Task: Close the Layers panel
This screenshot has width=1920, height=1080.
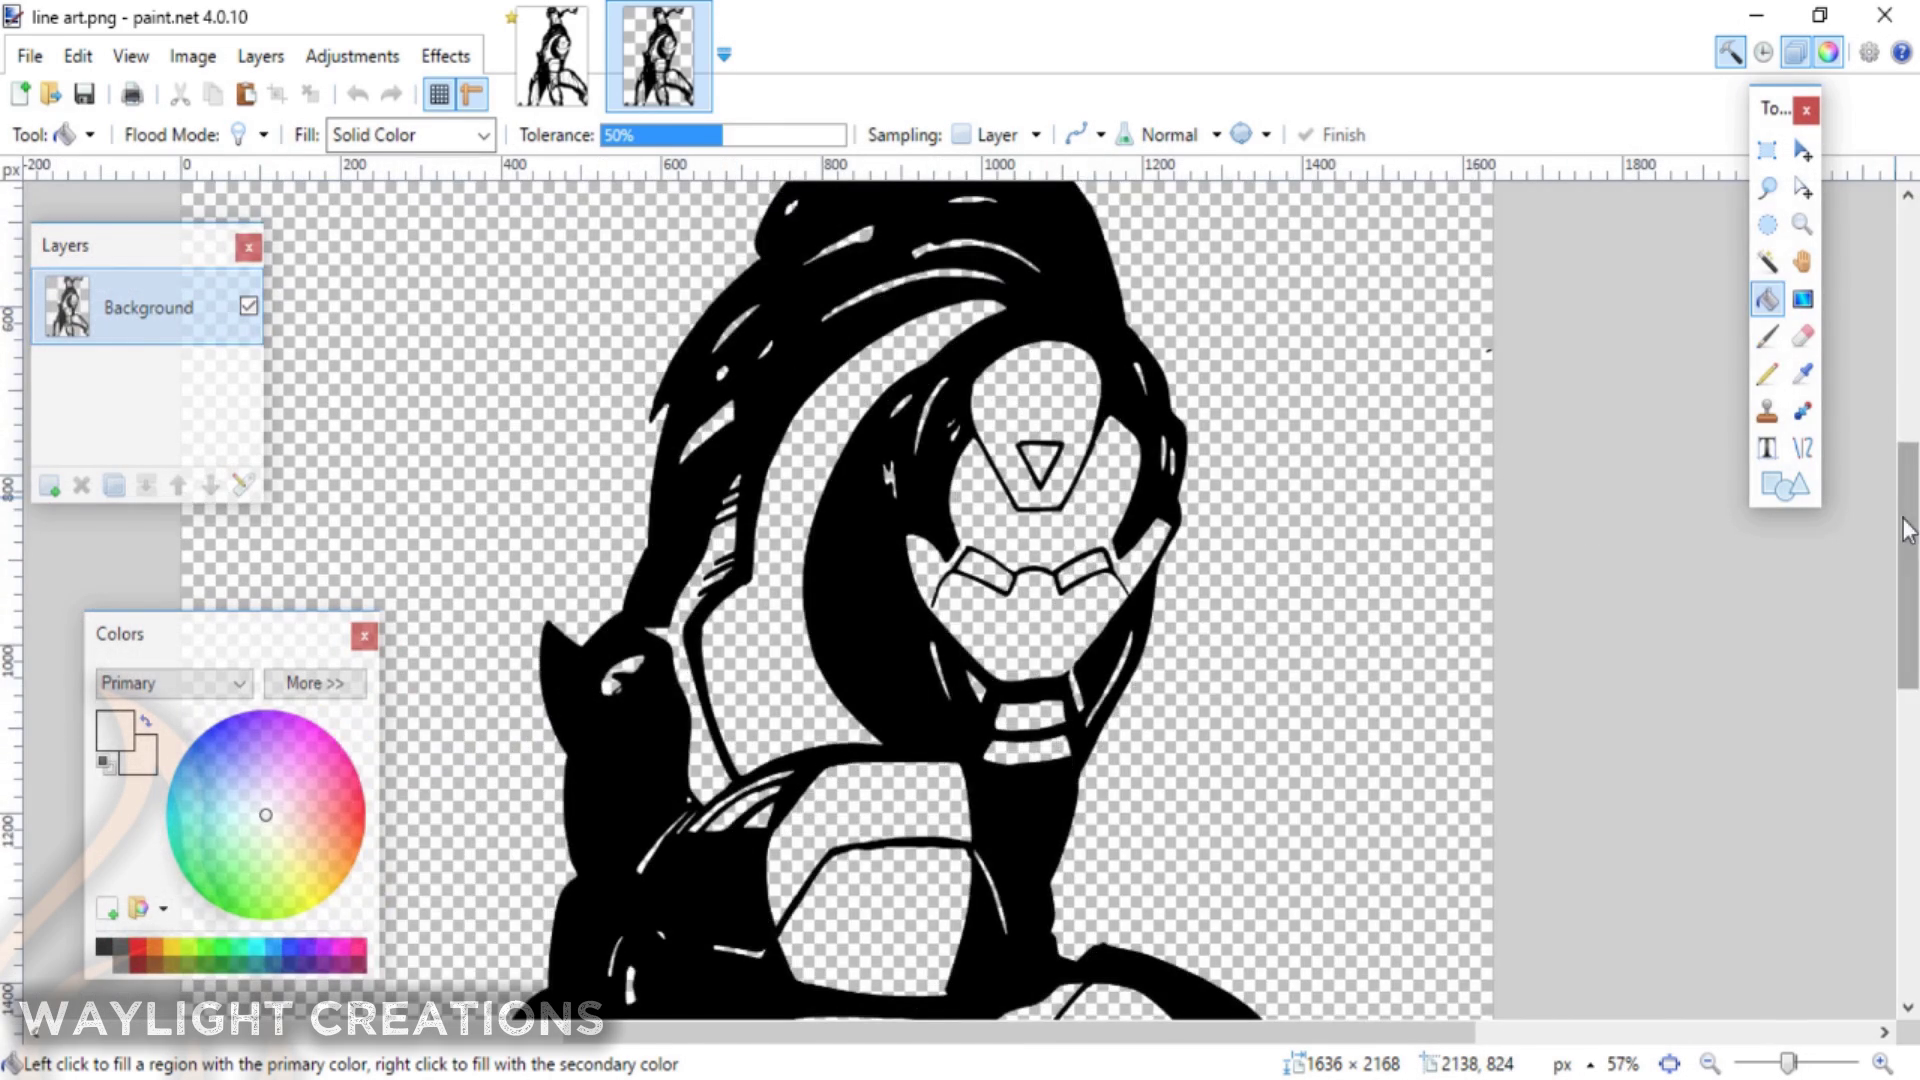Action: [x=249, y=247]
